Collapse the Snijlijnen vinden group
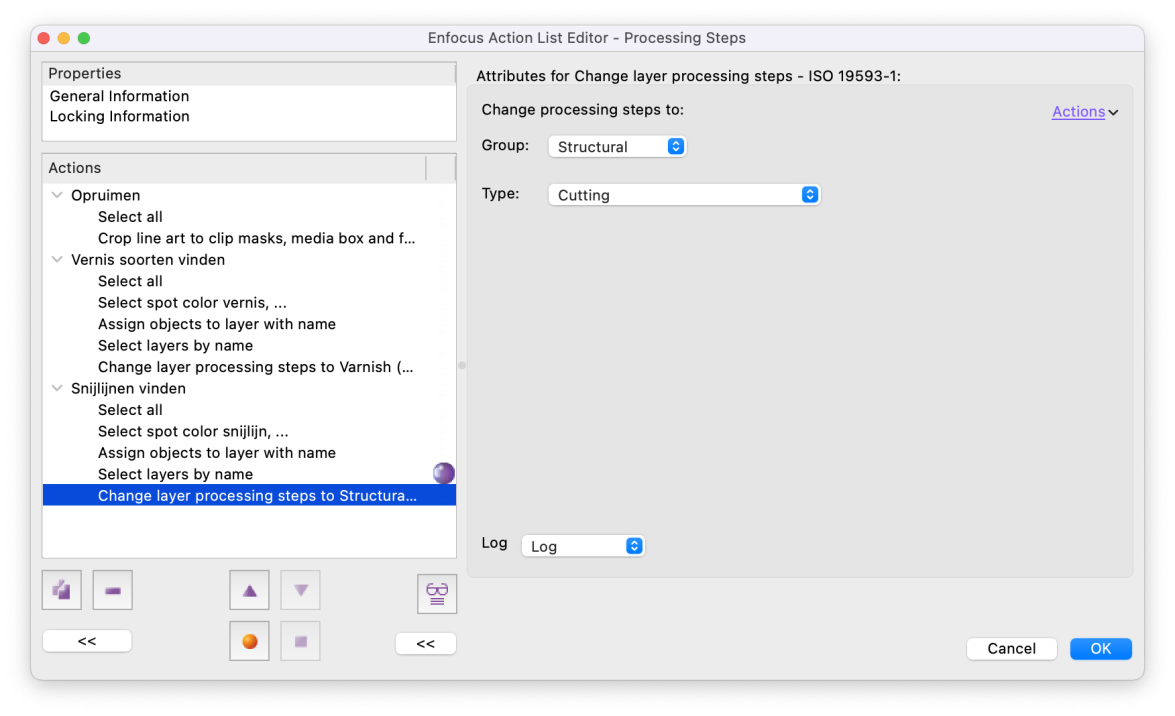 [57, 388]
